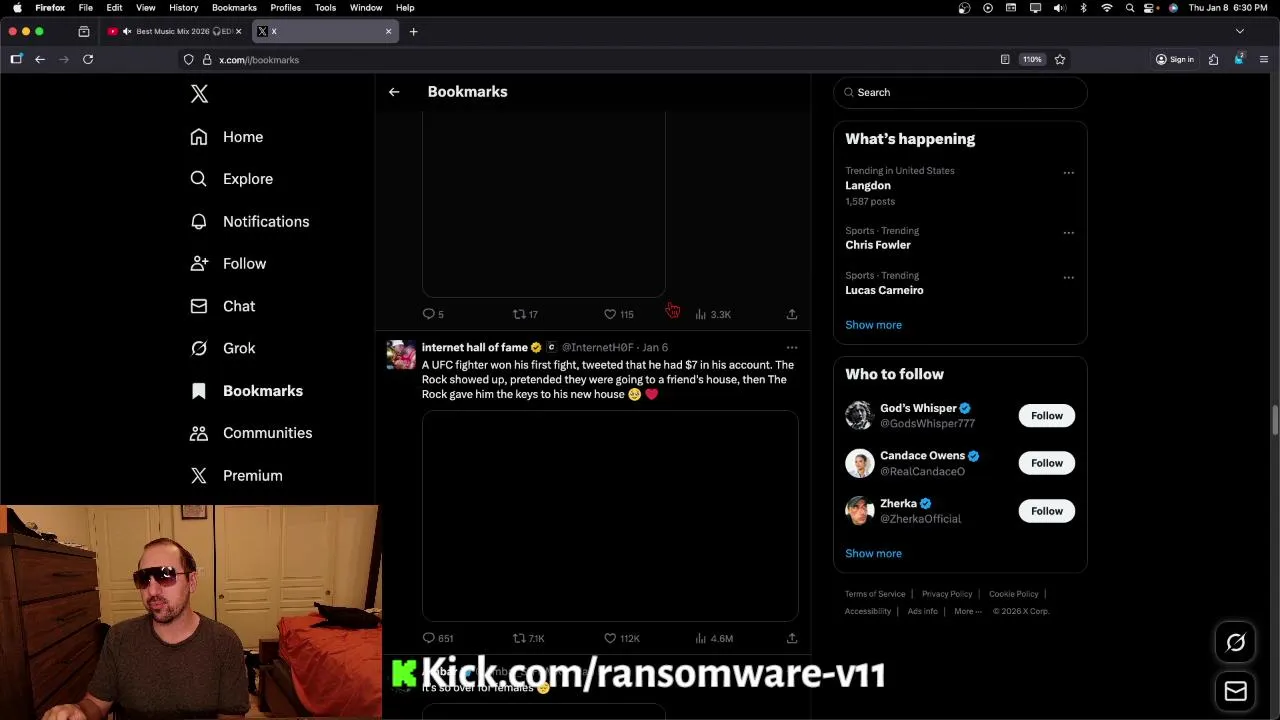
Task: Open the Firefox application menu
Action: pyautogui.click(x=1264, y=60)
